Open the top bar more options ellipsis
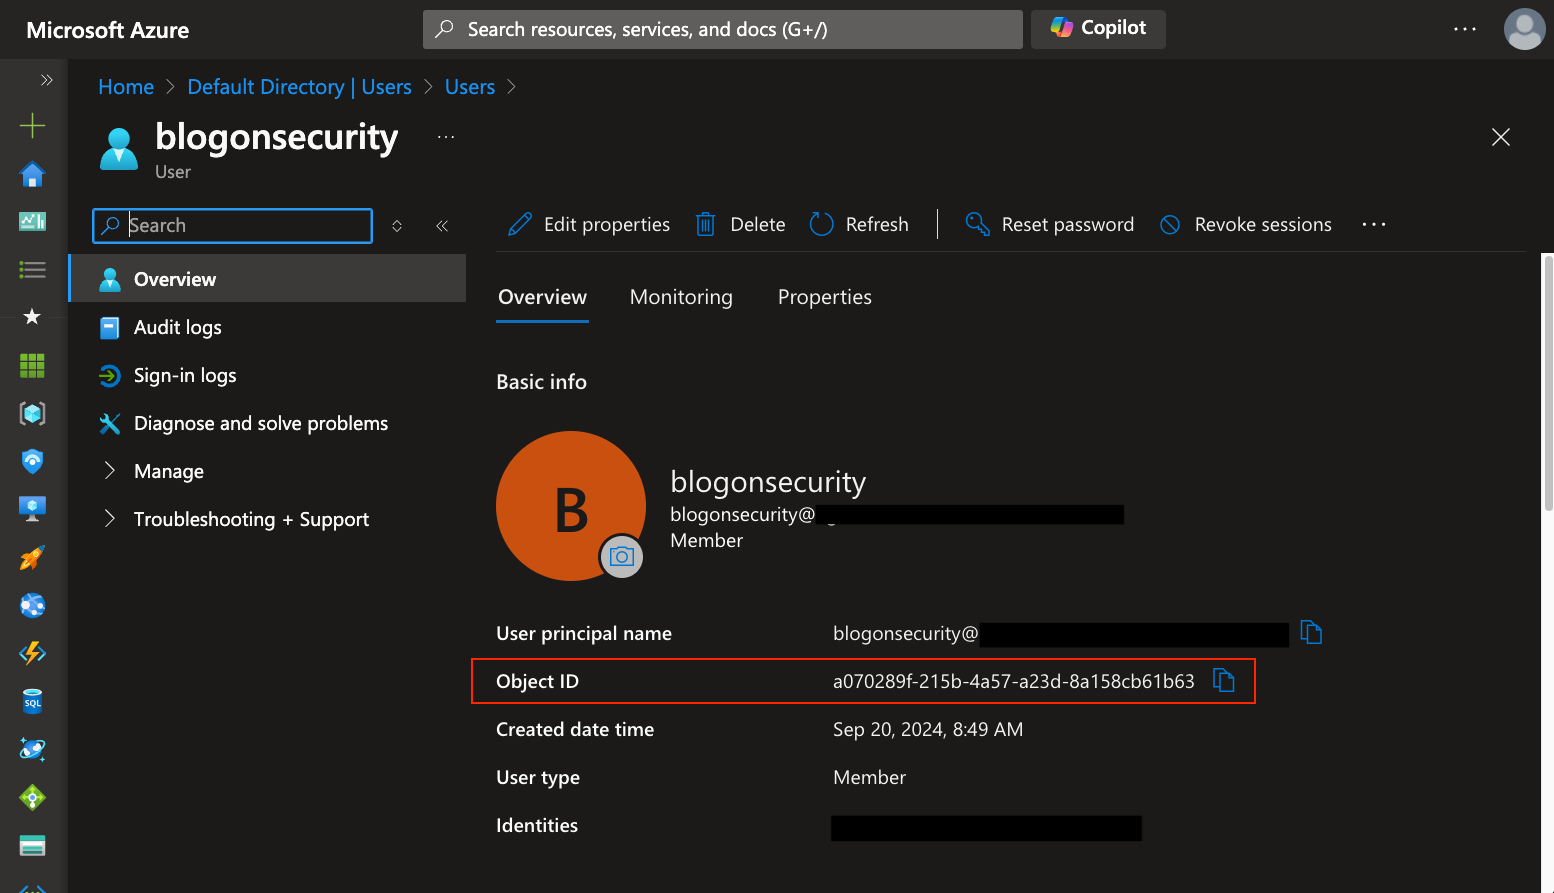This screenshot has height=893, width=1554. [x=1465, y=29]
